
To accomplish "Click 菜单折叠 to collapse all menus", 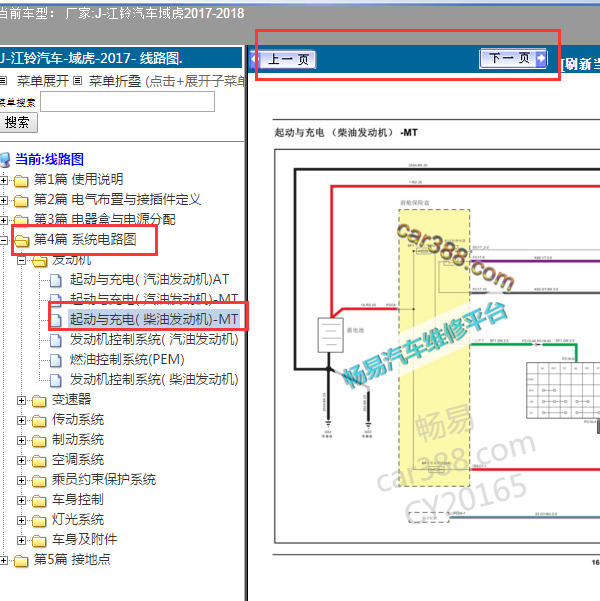I will coord(115,81).
